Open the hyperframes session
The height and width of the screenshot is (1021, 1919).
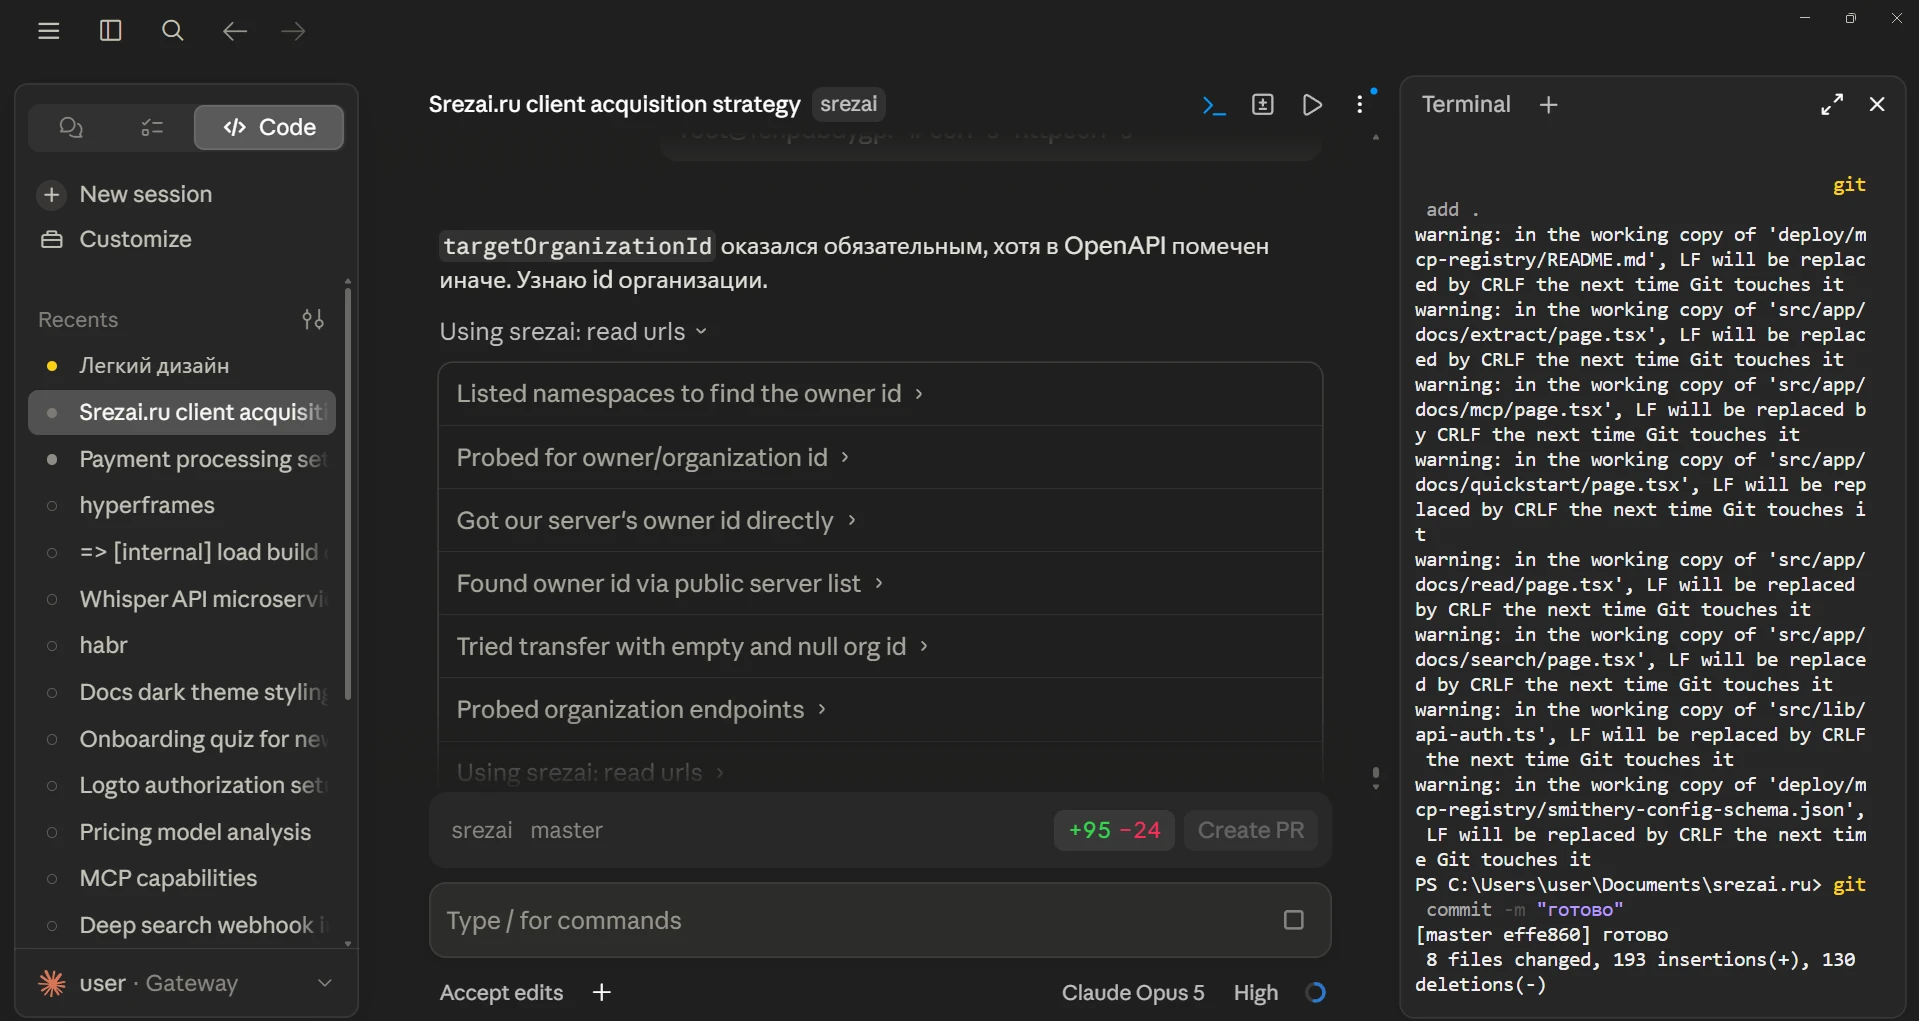click(x=182, y=506)
